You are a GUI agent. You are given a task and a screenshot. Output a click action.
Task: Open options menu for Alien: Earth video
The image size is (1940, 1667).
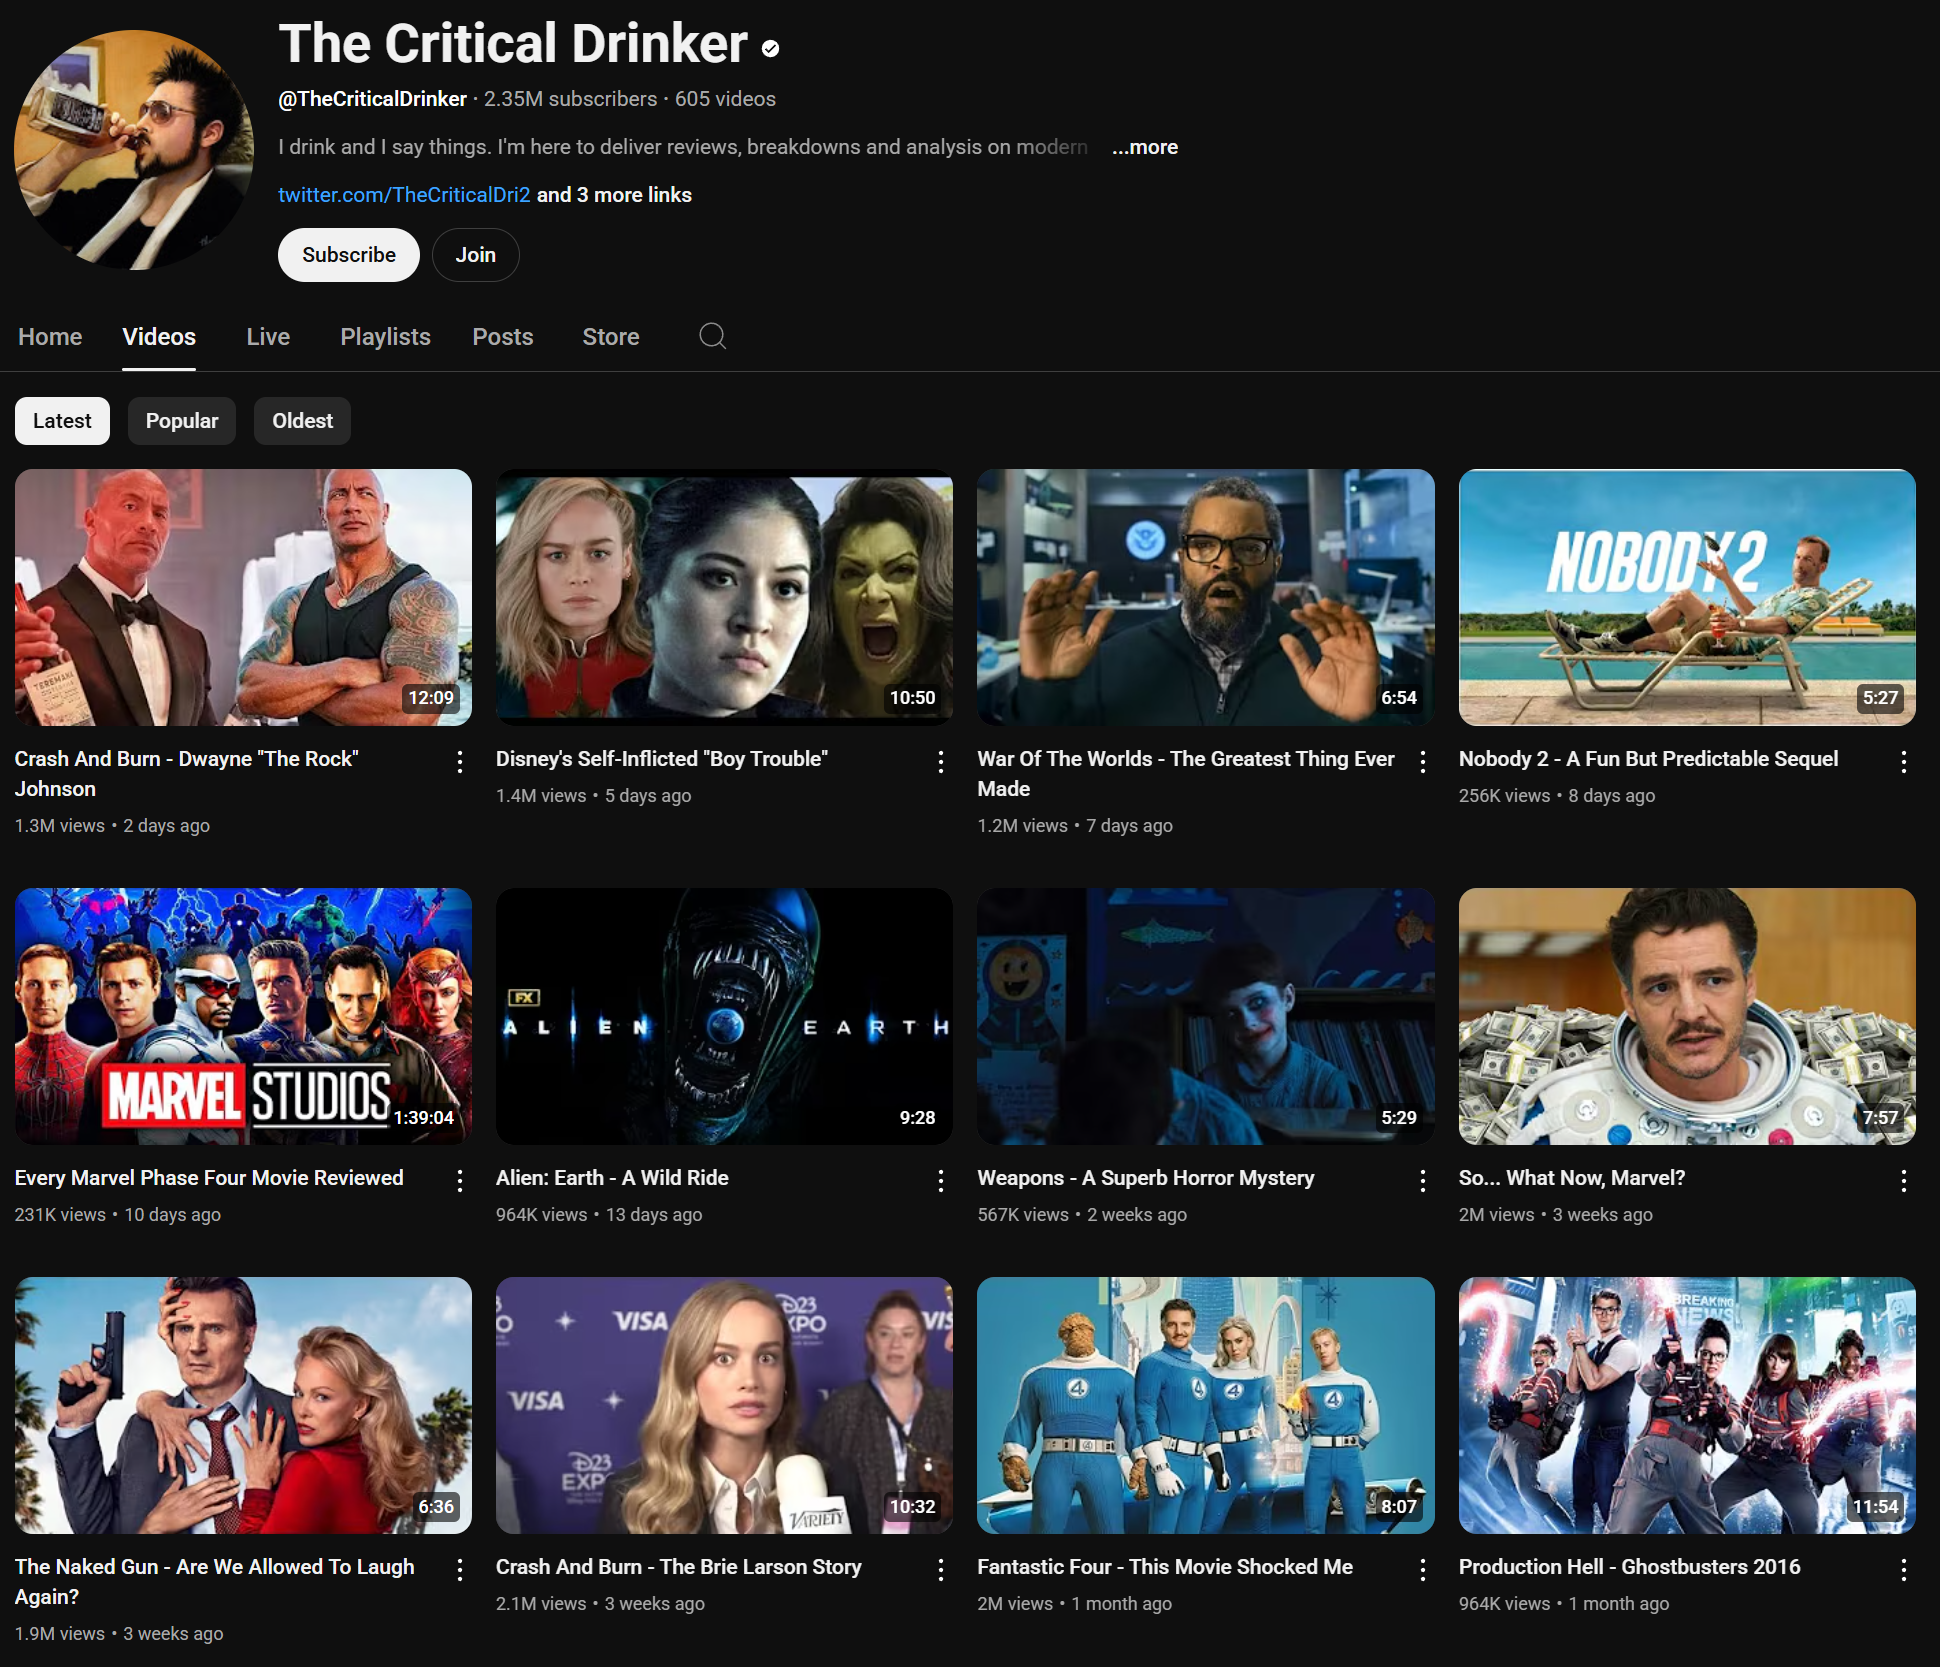pyautogui.click(x=940, y=1181)
